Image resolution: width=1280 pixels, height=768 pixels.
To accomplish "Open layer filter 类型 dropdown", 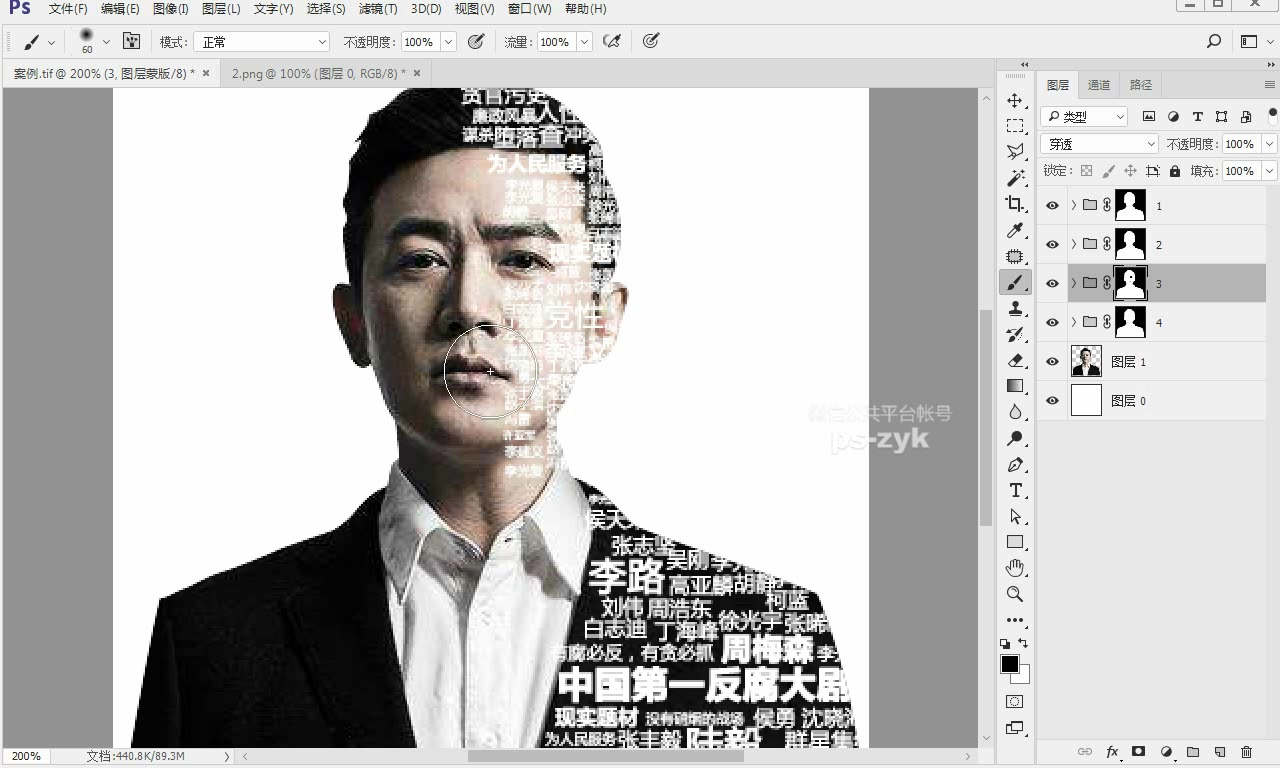I will point(1084,117).
